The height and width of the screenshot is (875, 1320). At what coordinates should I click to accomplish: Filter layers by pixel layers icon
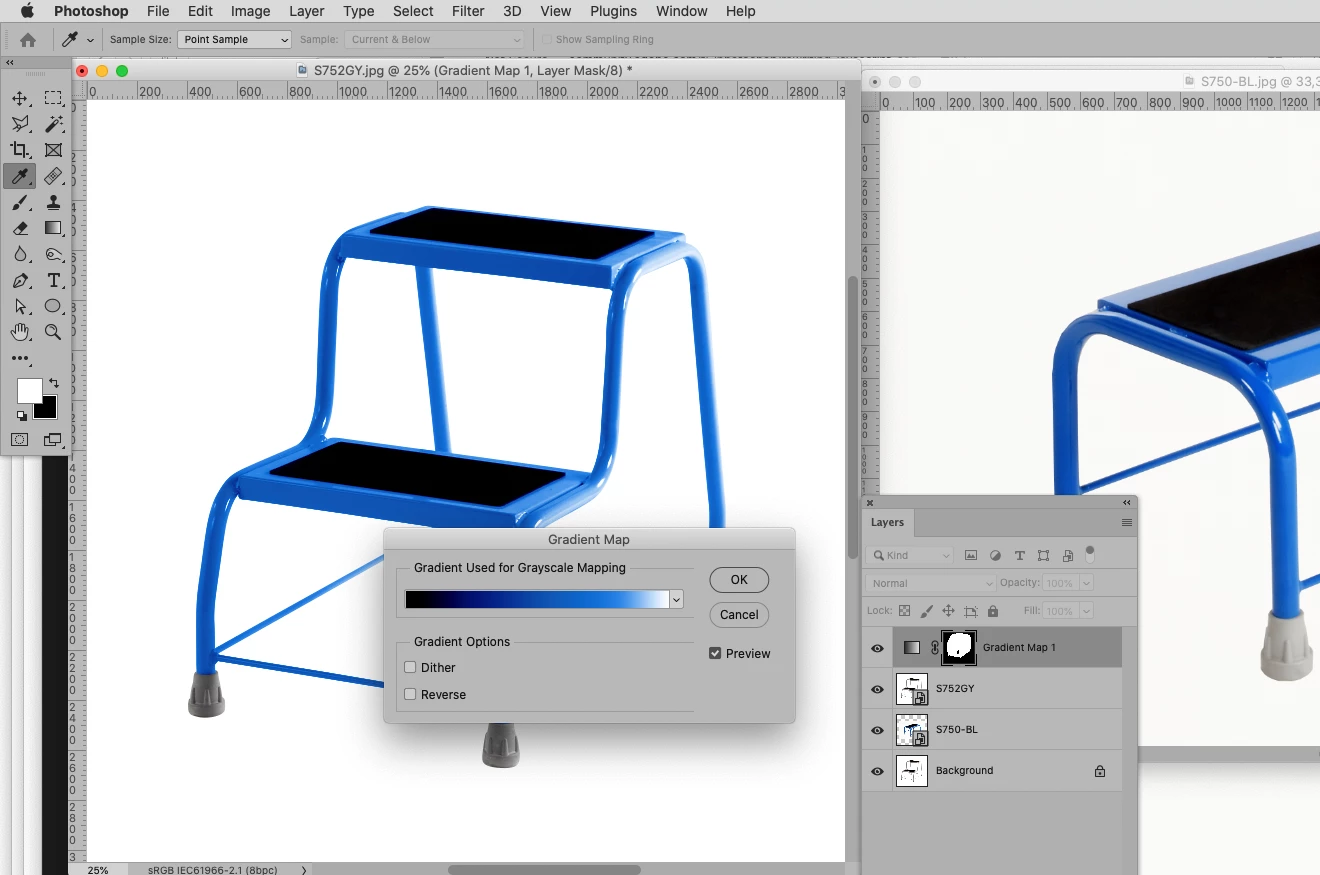971,556
